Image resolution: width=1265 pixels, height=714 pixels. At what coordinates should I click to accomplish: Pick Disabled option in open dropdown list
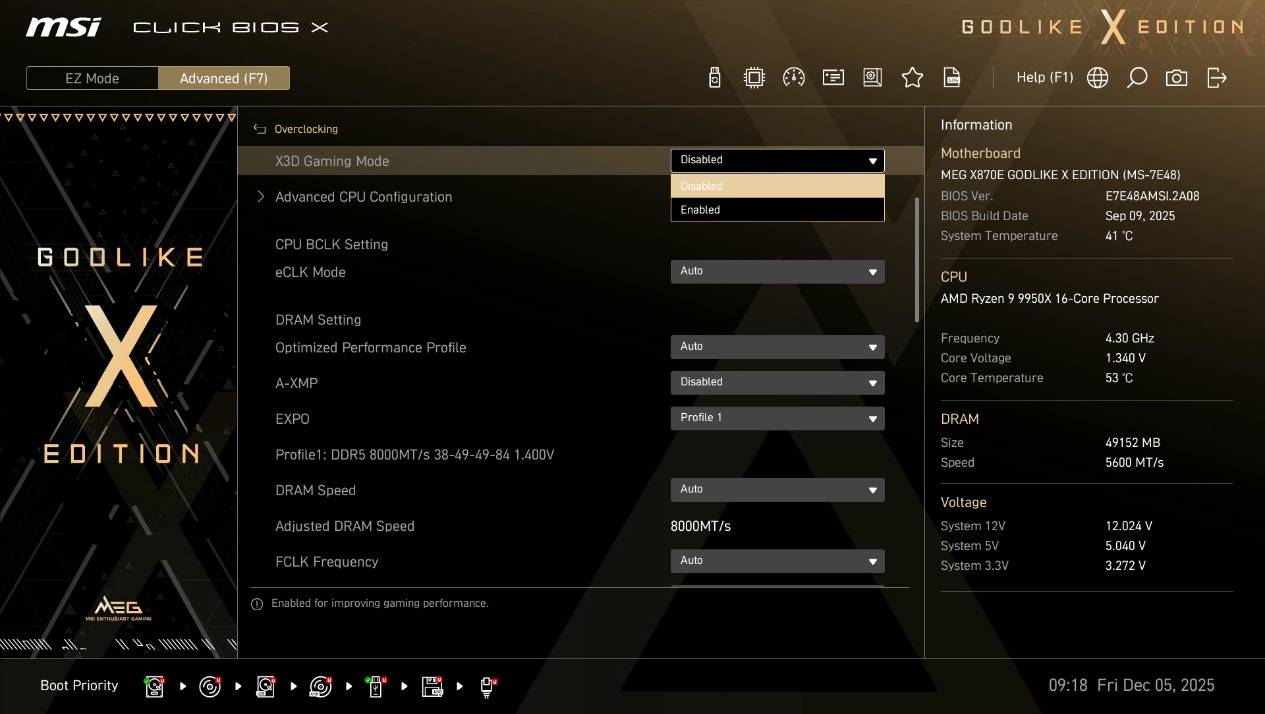(x=777, y=186)
